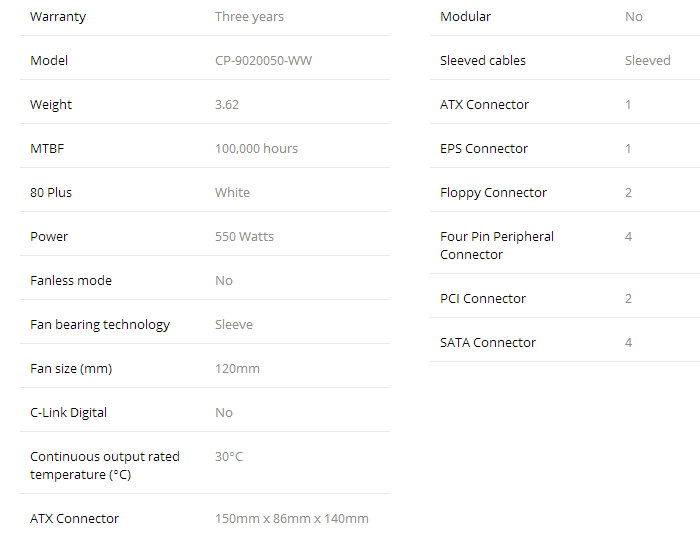Click the Continuous output rated temperature label

coord(104,465)
